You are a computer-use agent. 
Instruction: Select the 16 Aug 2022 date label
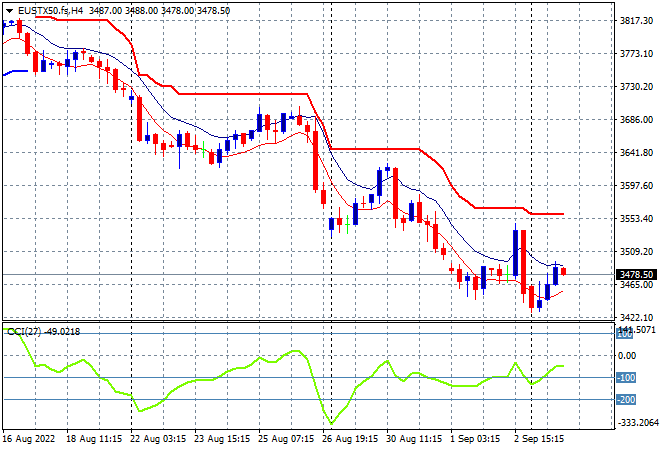click(29, 439)
